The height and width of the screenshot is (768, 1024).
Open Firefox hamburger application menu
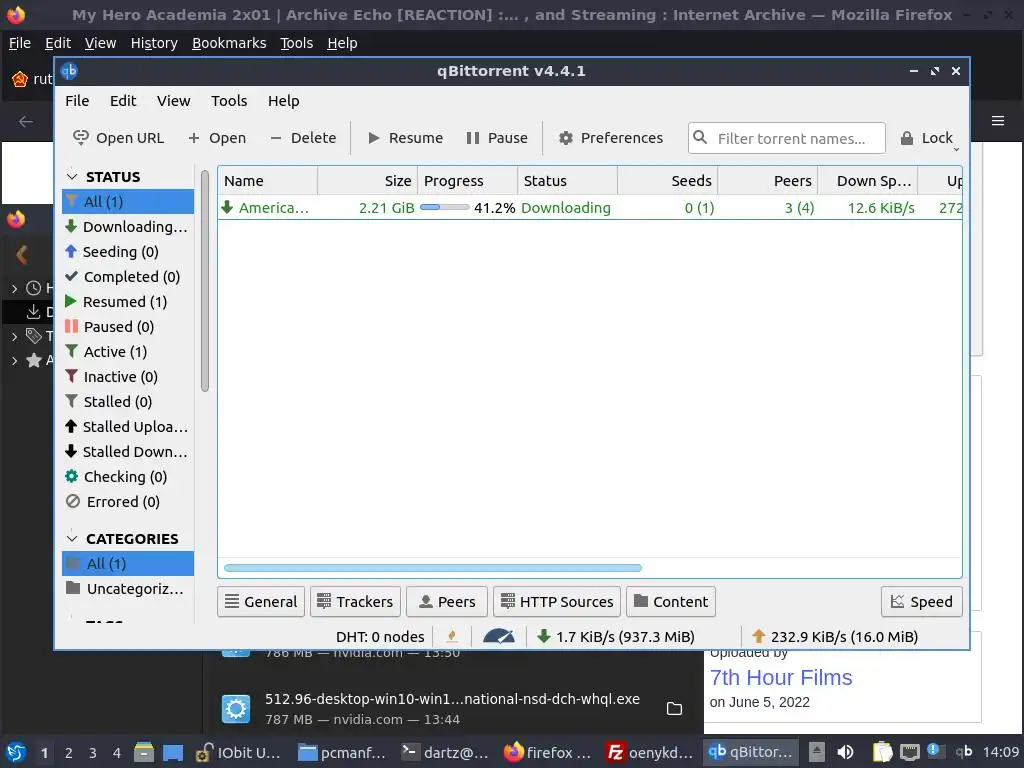pos(998,121)
